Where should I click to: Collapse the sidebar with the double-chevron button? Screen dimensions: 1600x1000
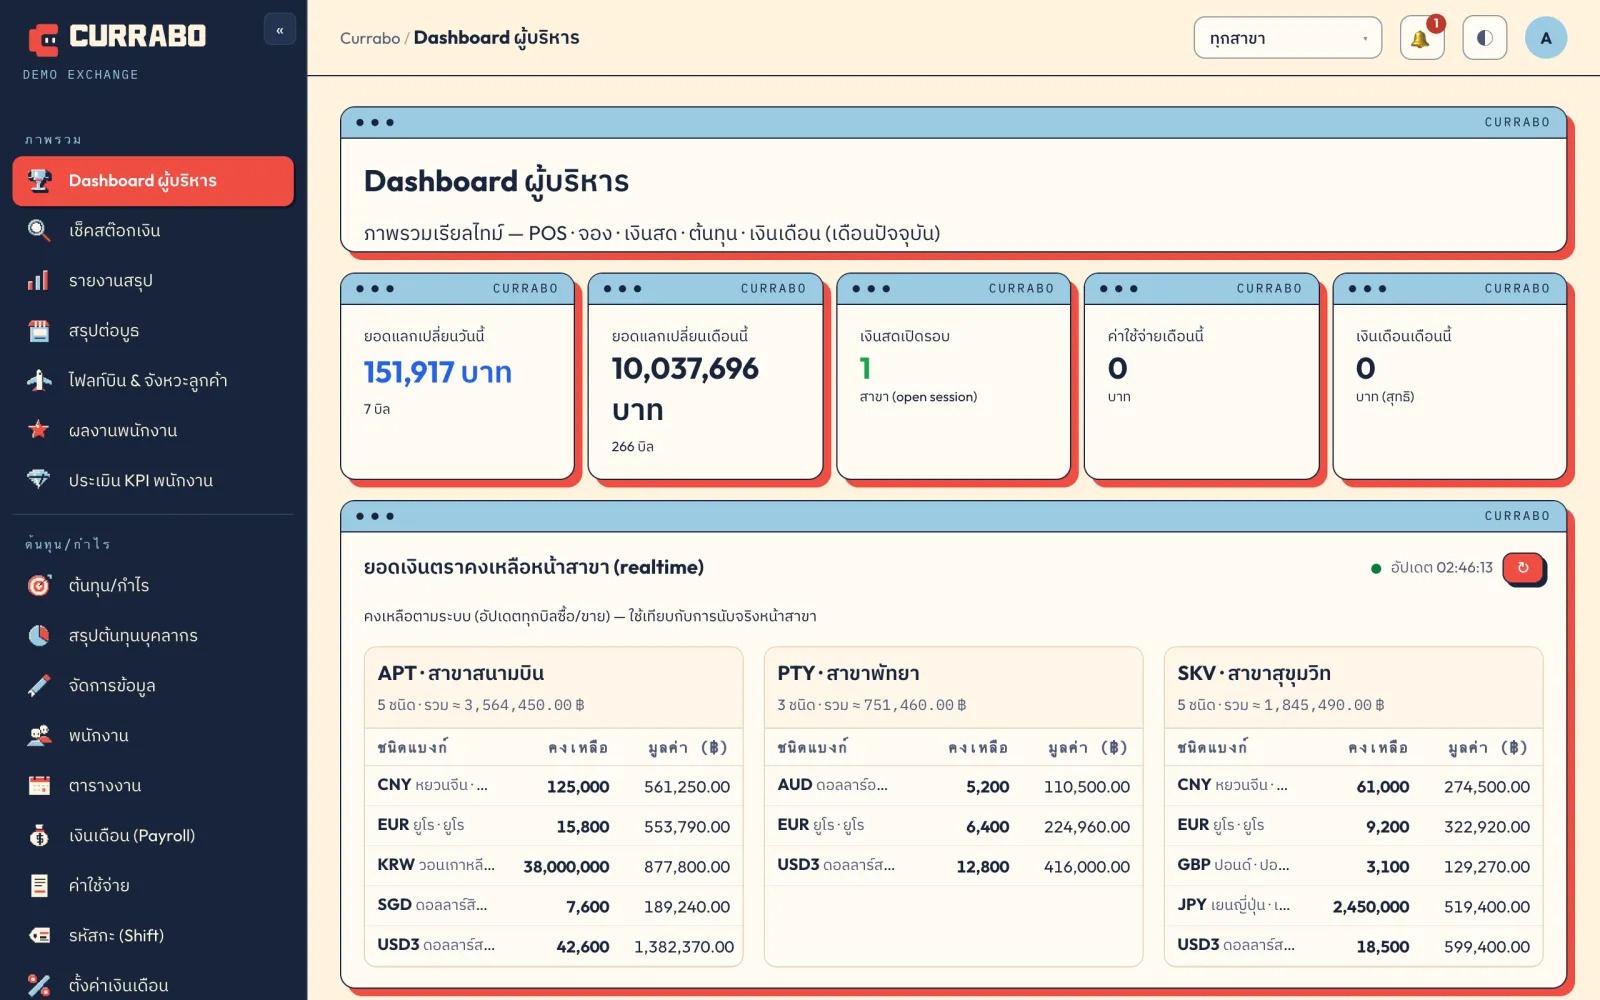(280, 30)
